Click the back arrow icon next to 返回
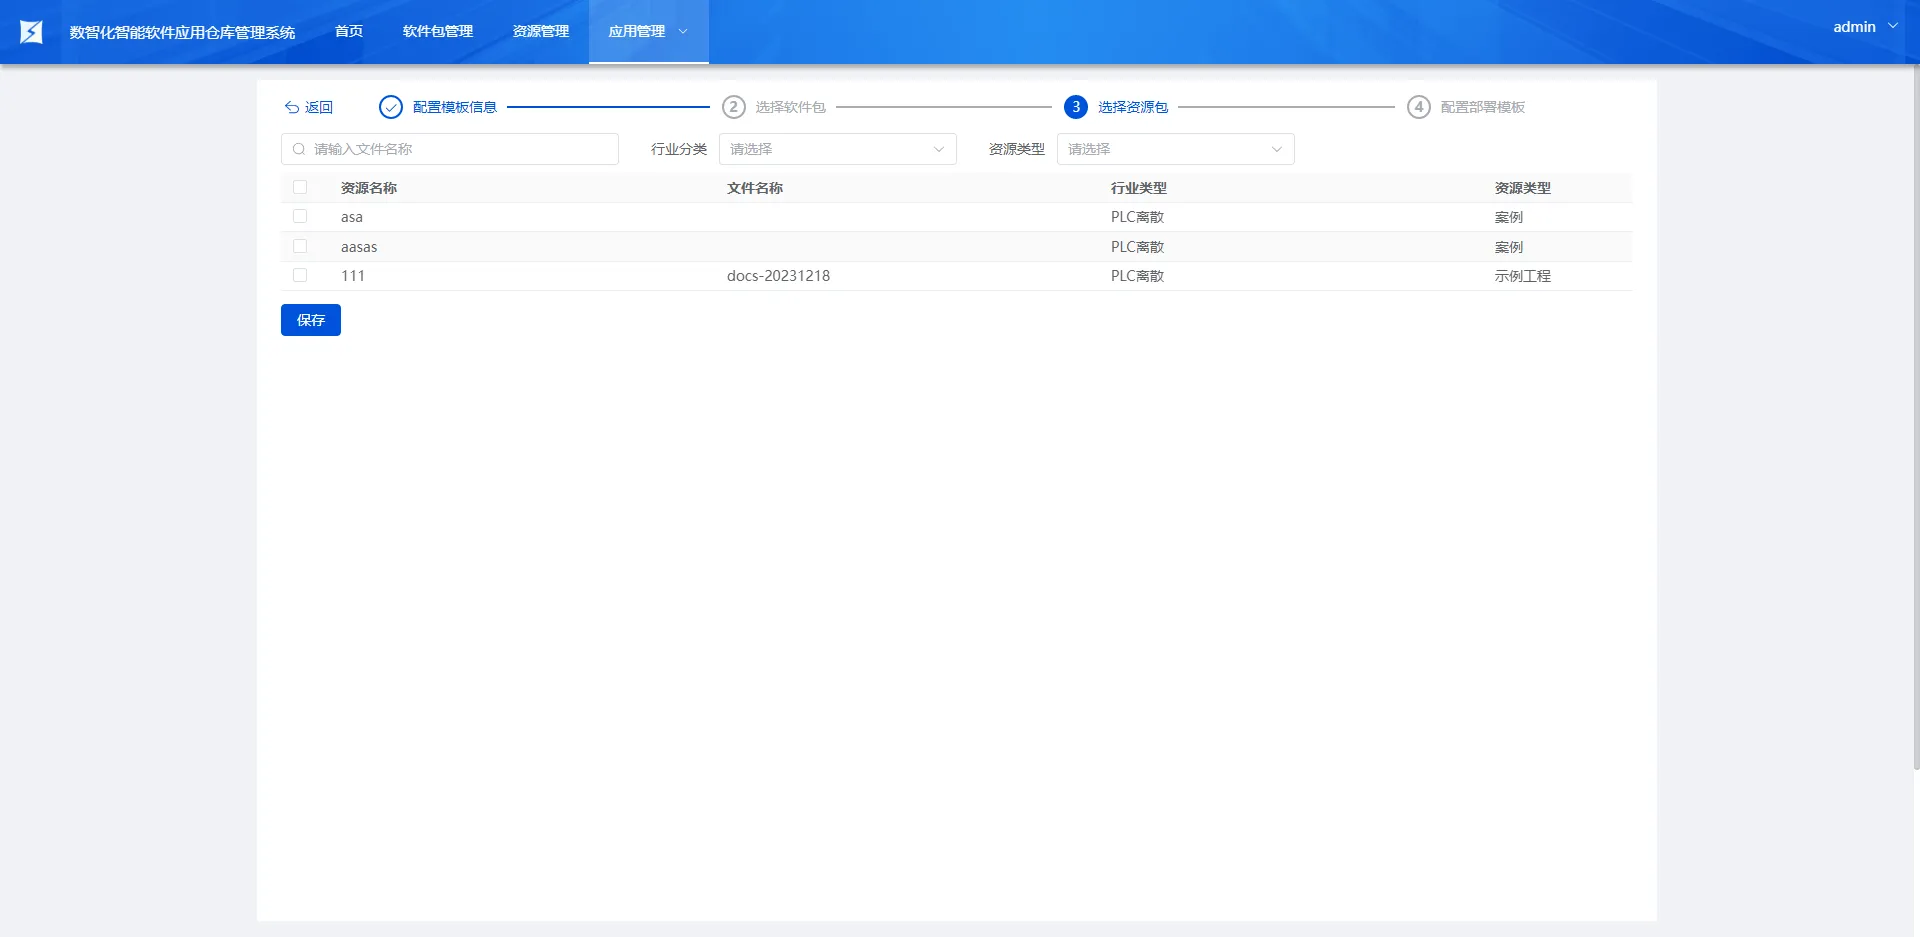The image size is (1920, 937). tap(292, 107)
